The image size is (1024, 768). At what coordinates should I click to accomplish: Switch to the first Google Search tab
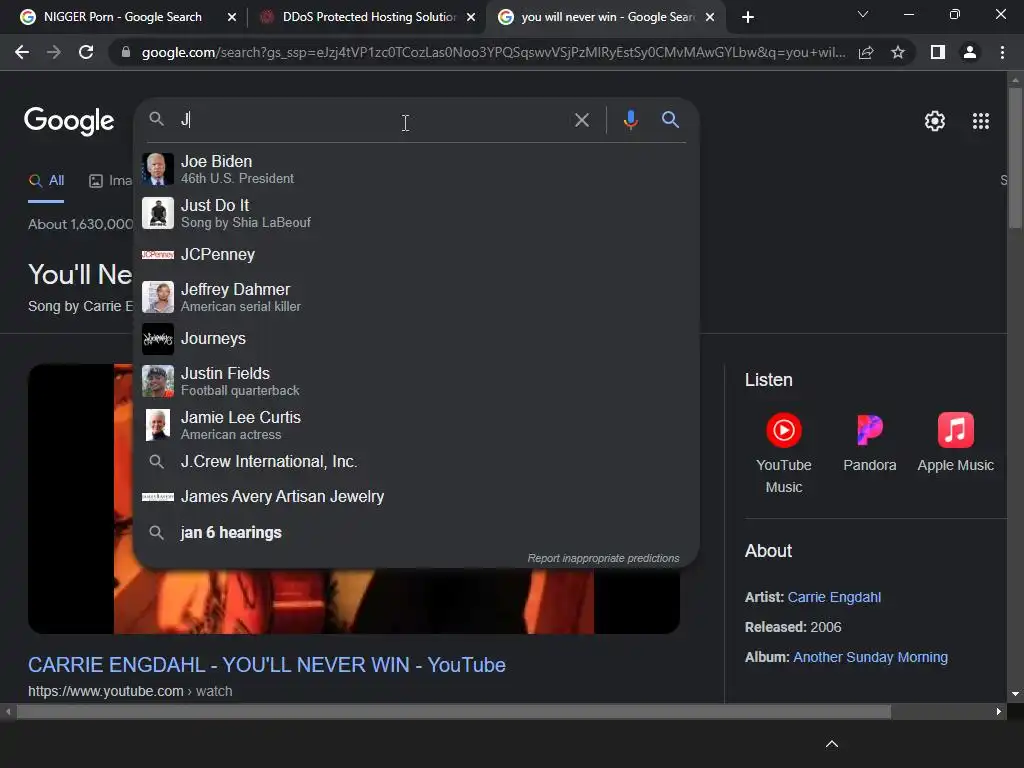[x=123, y=17]
